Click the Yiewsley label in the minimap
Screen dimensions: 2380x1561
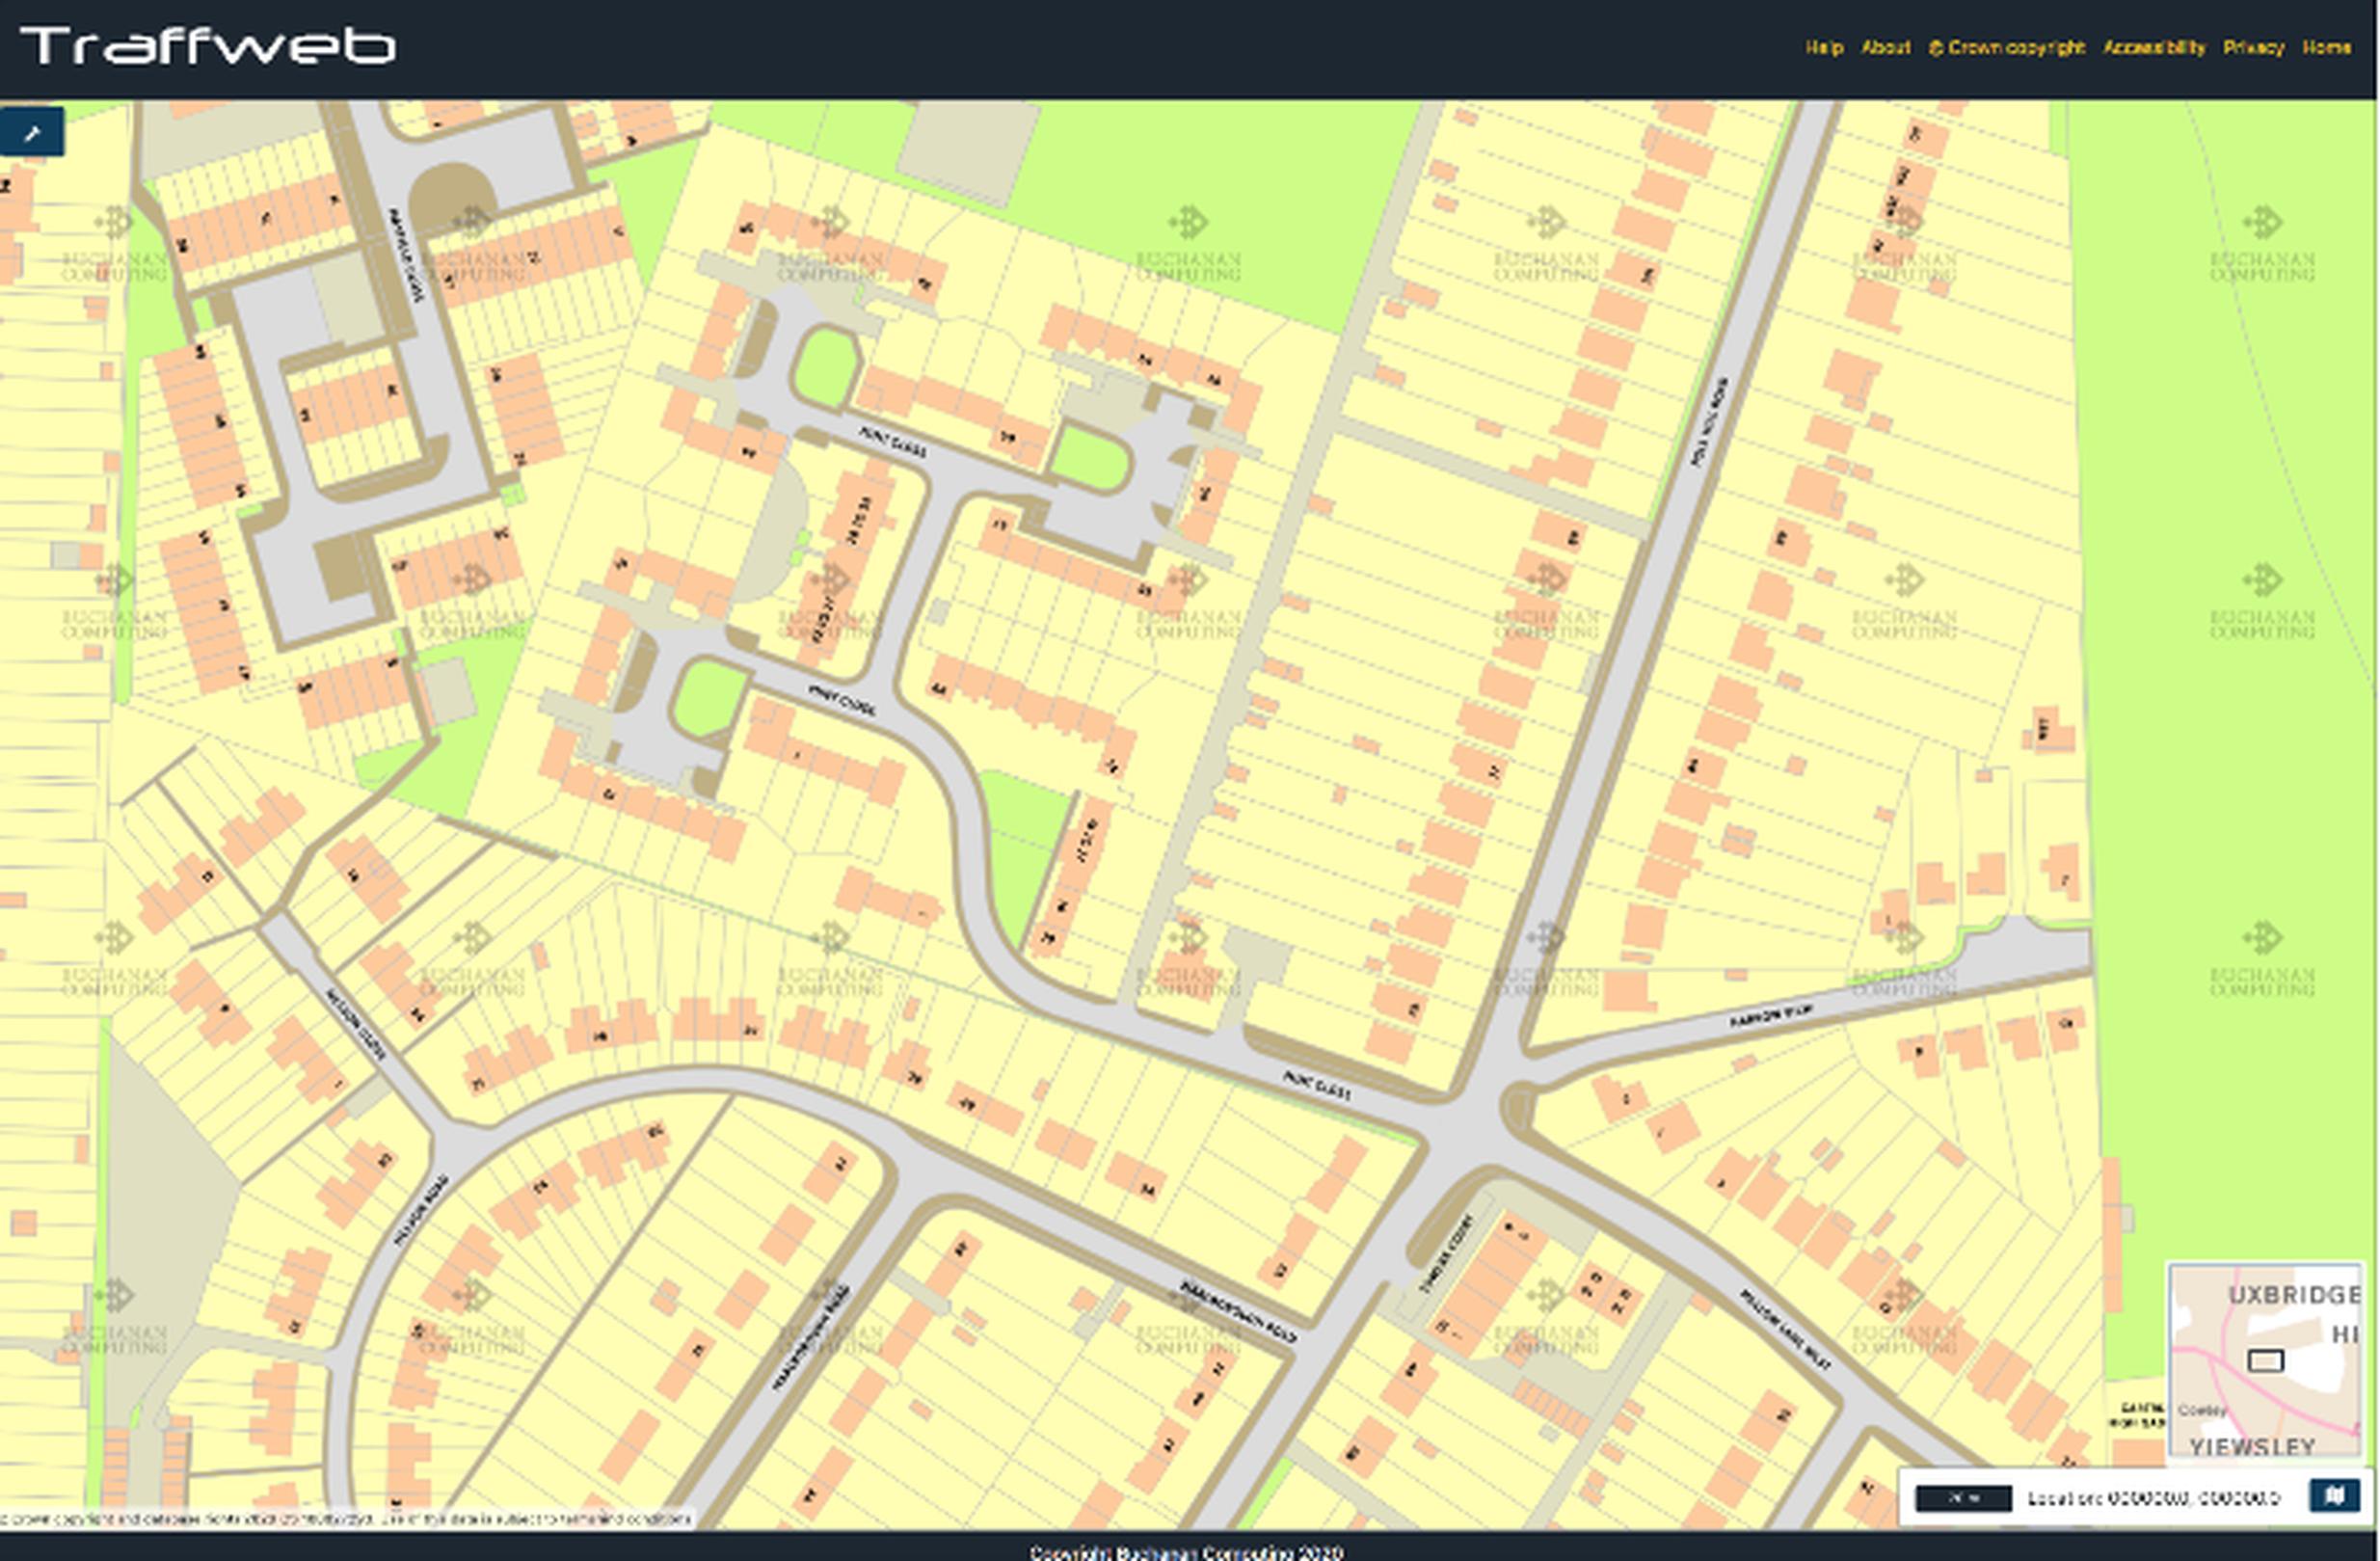click(x=2251, y=1447)
